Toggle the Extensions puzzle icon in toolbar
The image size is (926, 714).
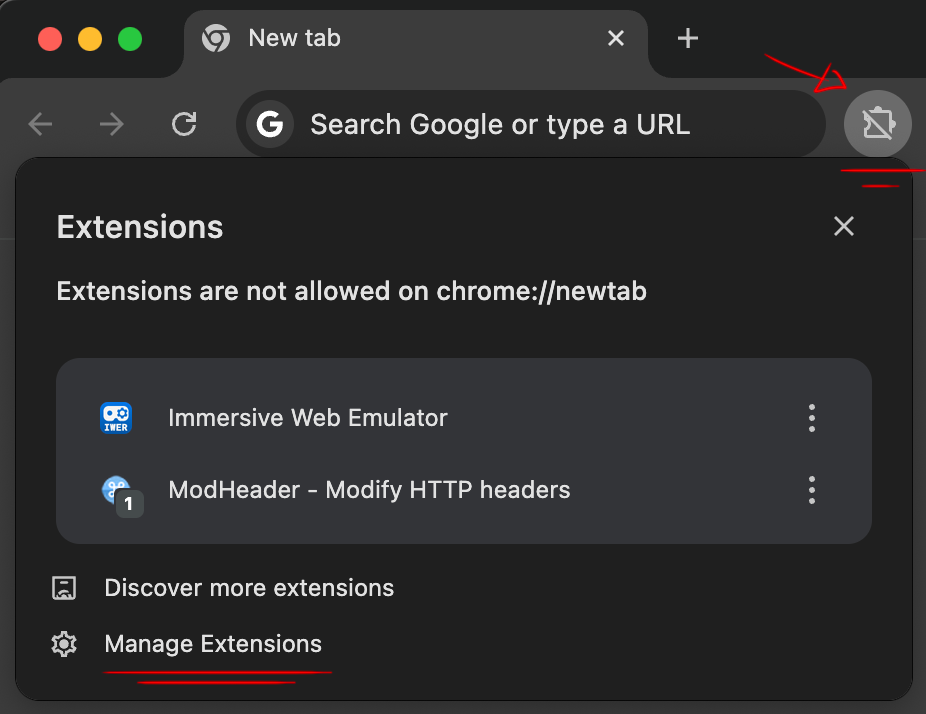(x=877, y=124)
